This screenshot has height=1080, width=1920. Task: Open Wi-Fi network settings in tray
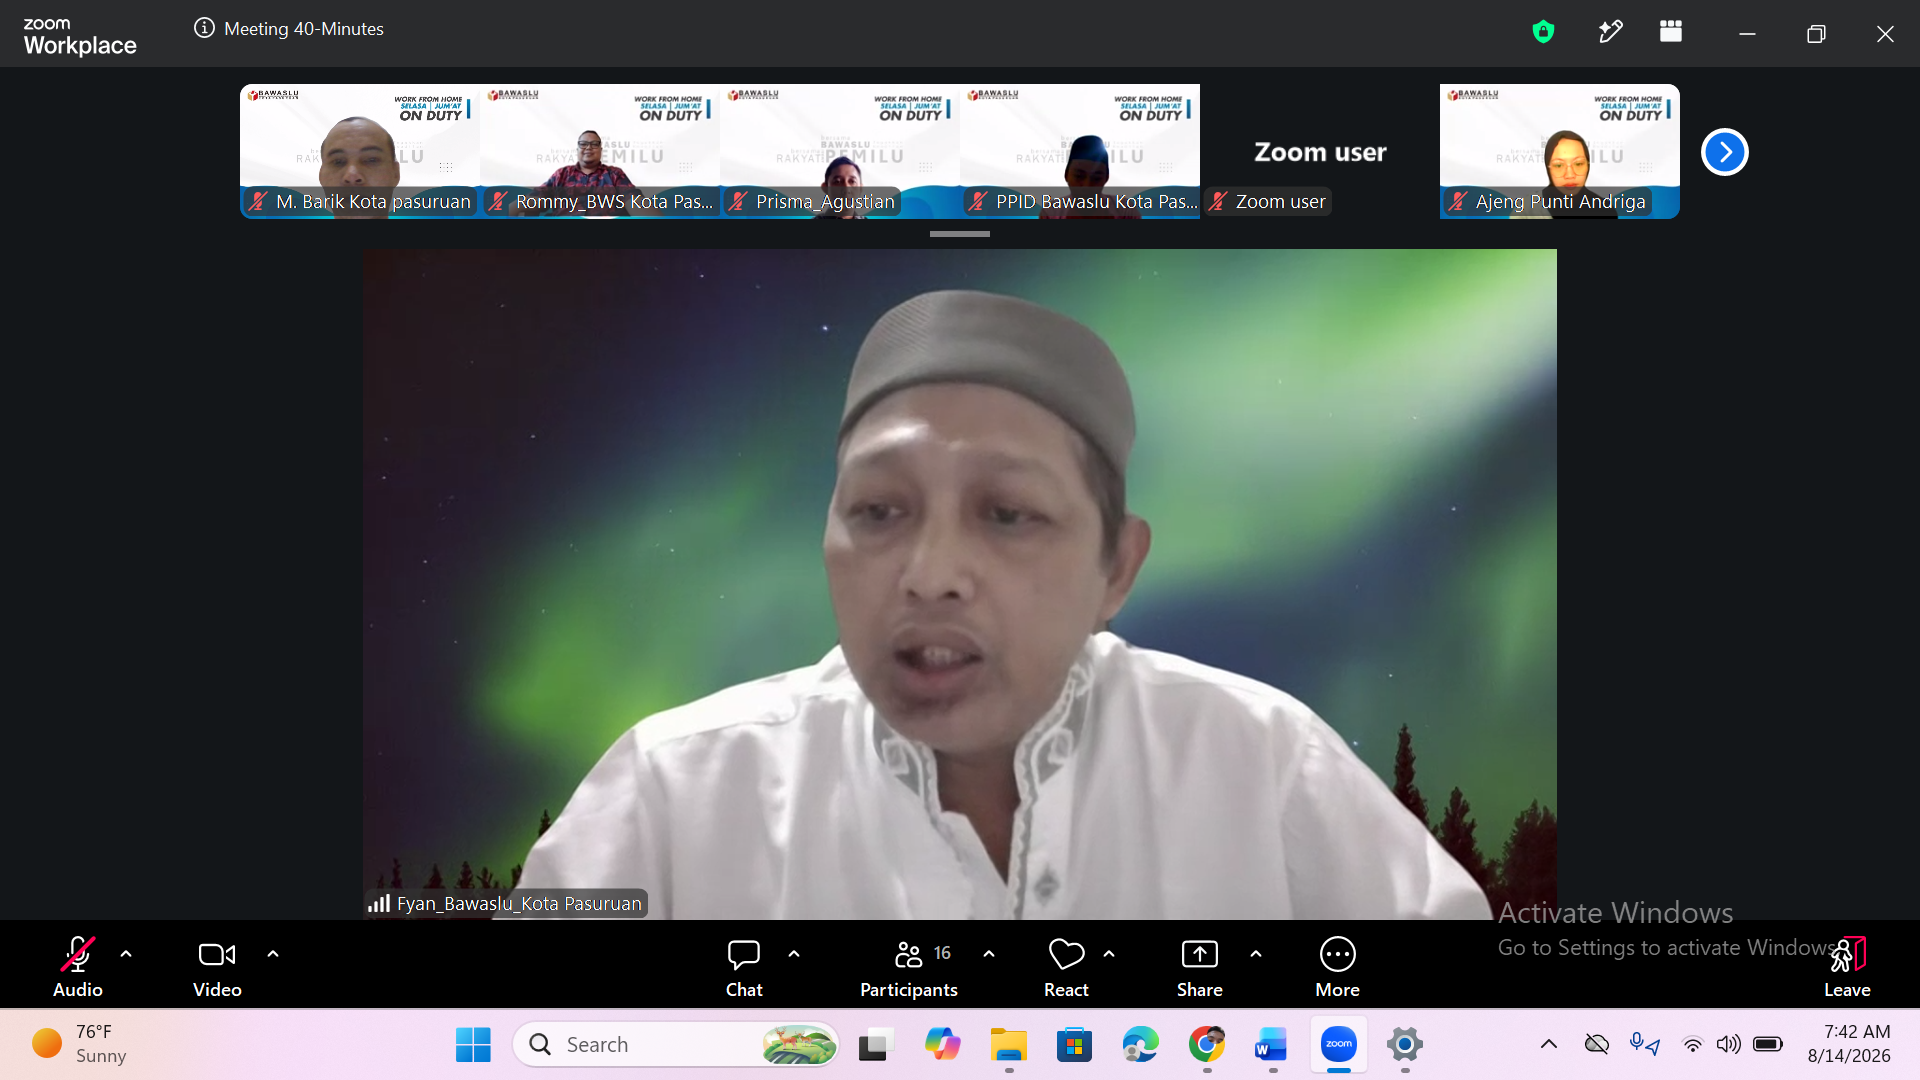(1692, 1045)
